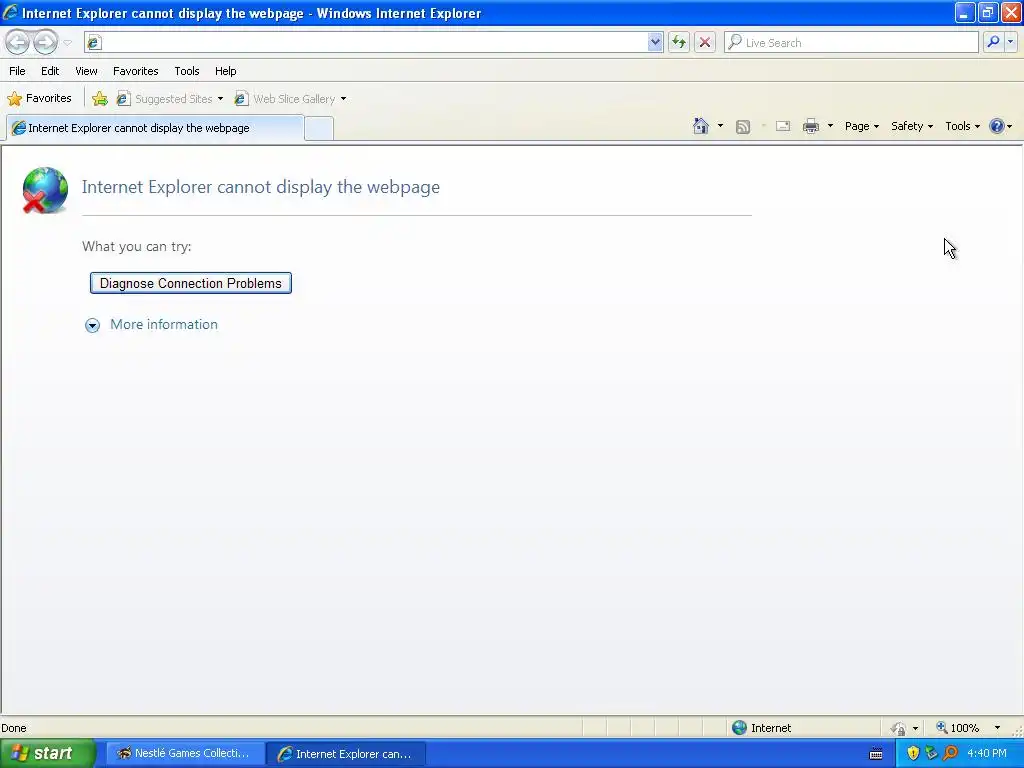Viewport: 1024px width, 768px height.
Task: Click the blue Help question mark icon
Action: point(997,126)
